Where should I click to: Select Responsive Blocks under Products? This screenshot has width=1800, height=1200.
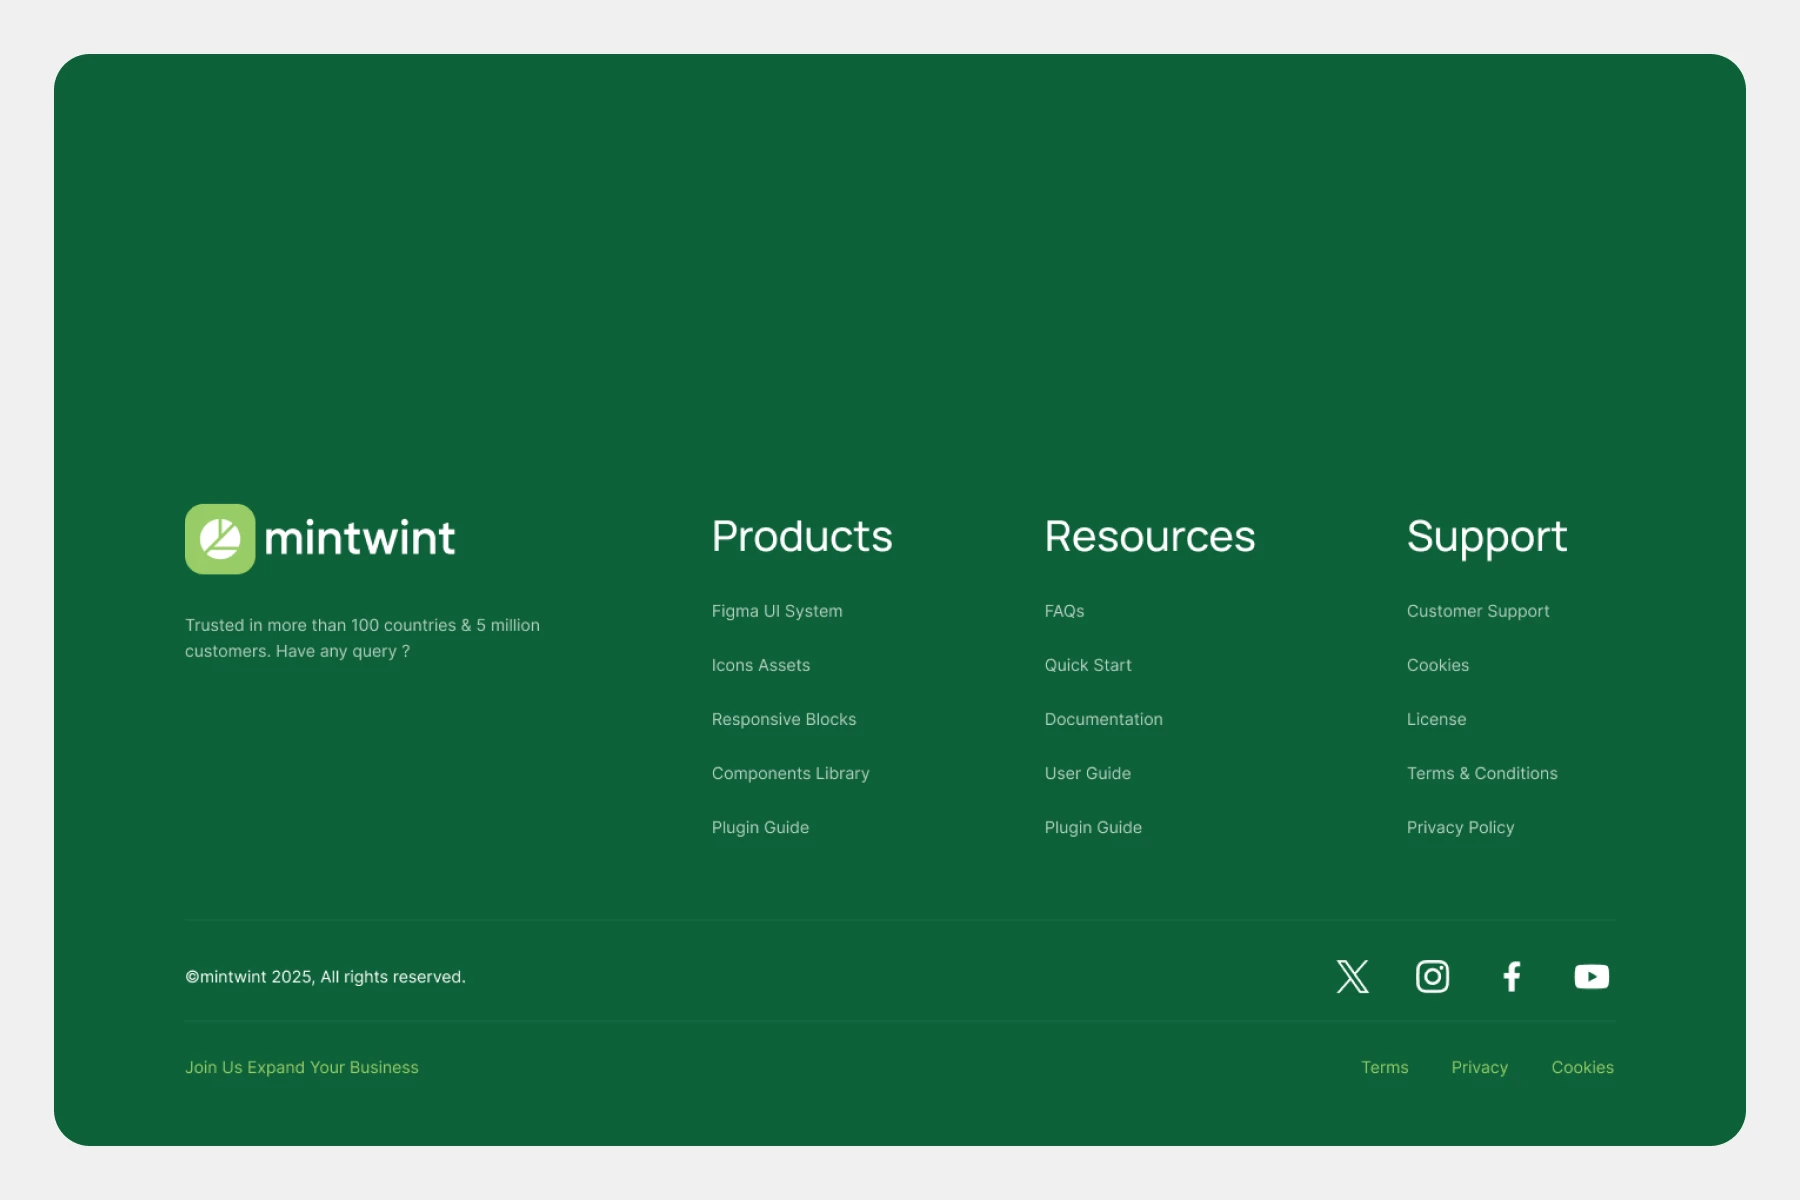(x=783, y=719)
